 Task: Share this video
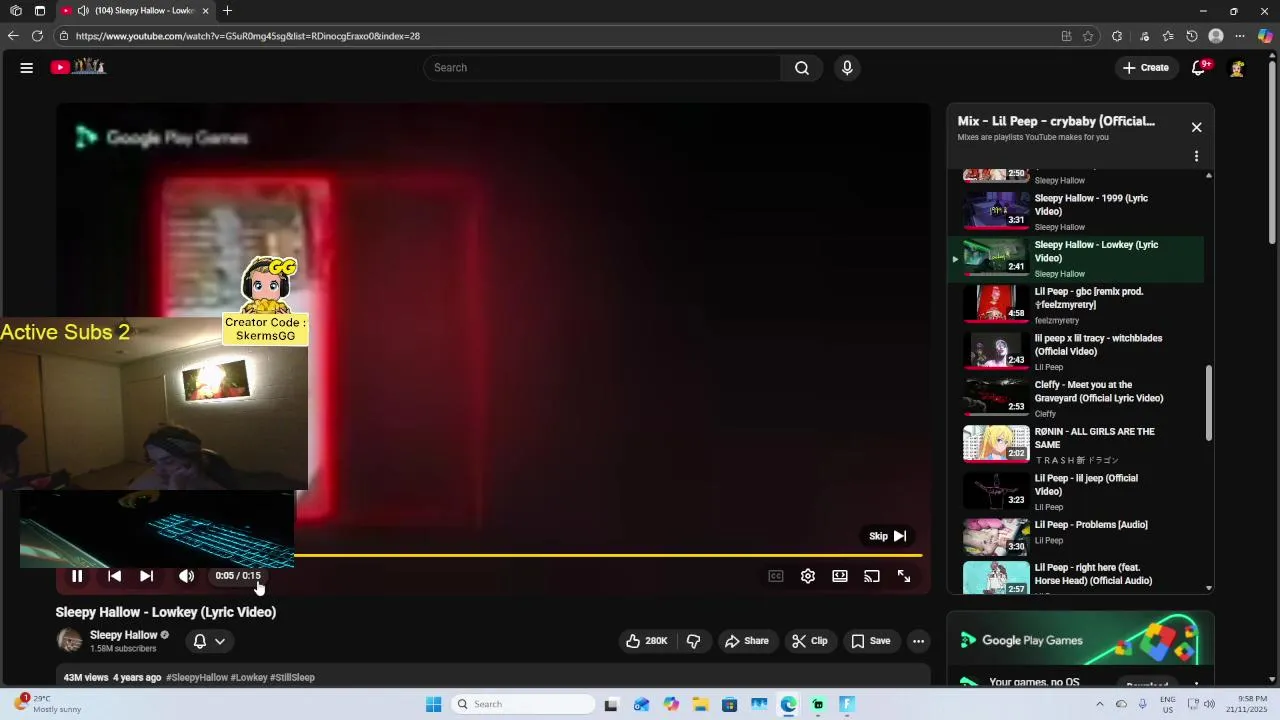747,641
